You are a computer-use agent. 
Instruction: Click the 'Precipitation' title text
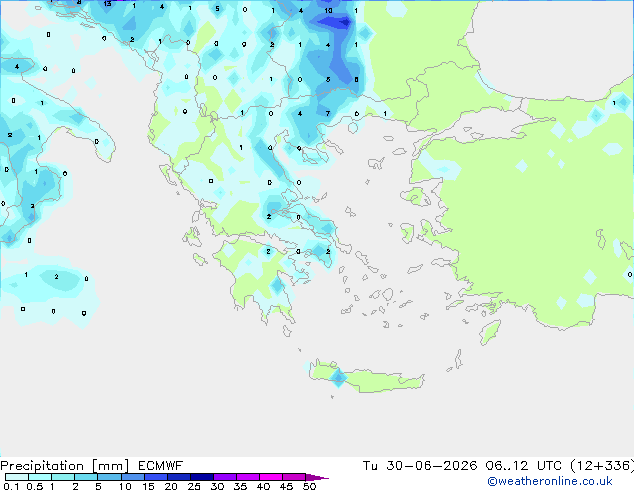coord(42,466)
